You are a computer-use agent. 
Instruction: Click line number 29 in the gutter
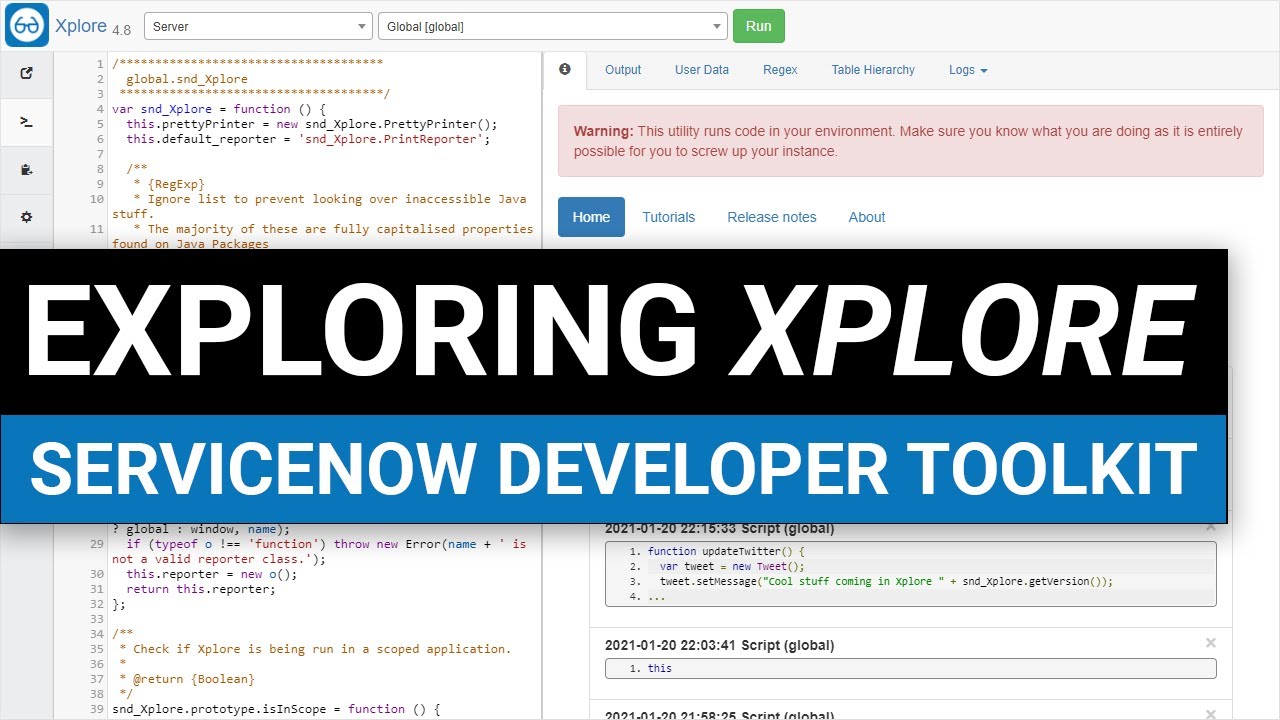[x=97, y=544]
